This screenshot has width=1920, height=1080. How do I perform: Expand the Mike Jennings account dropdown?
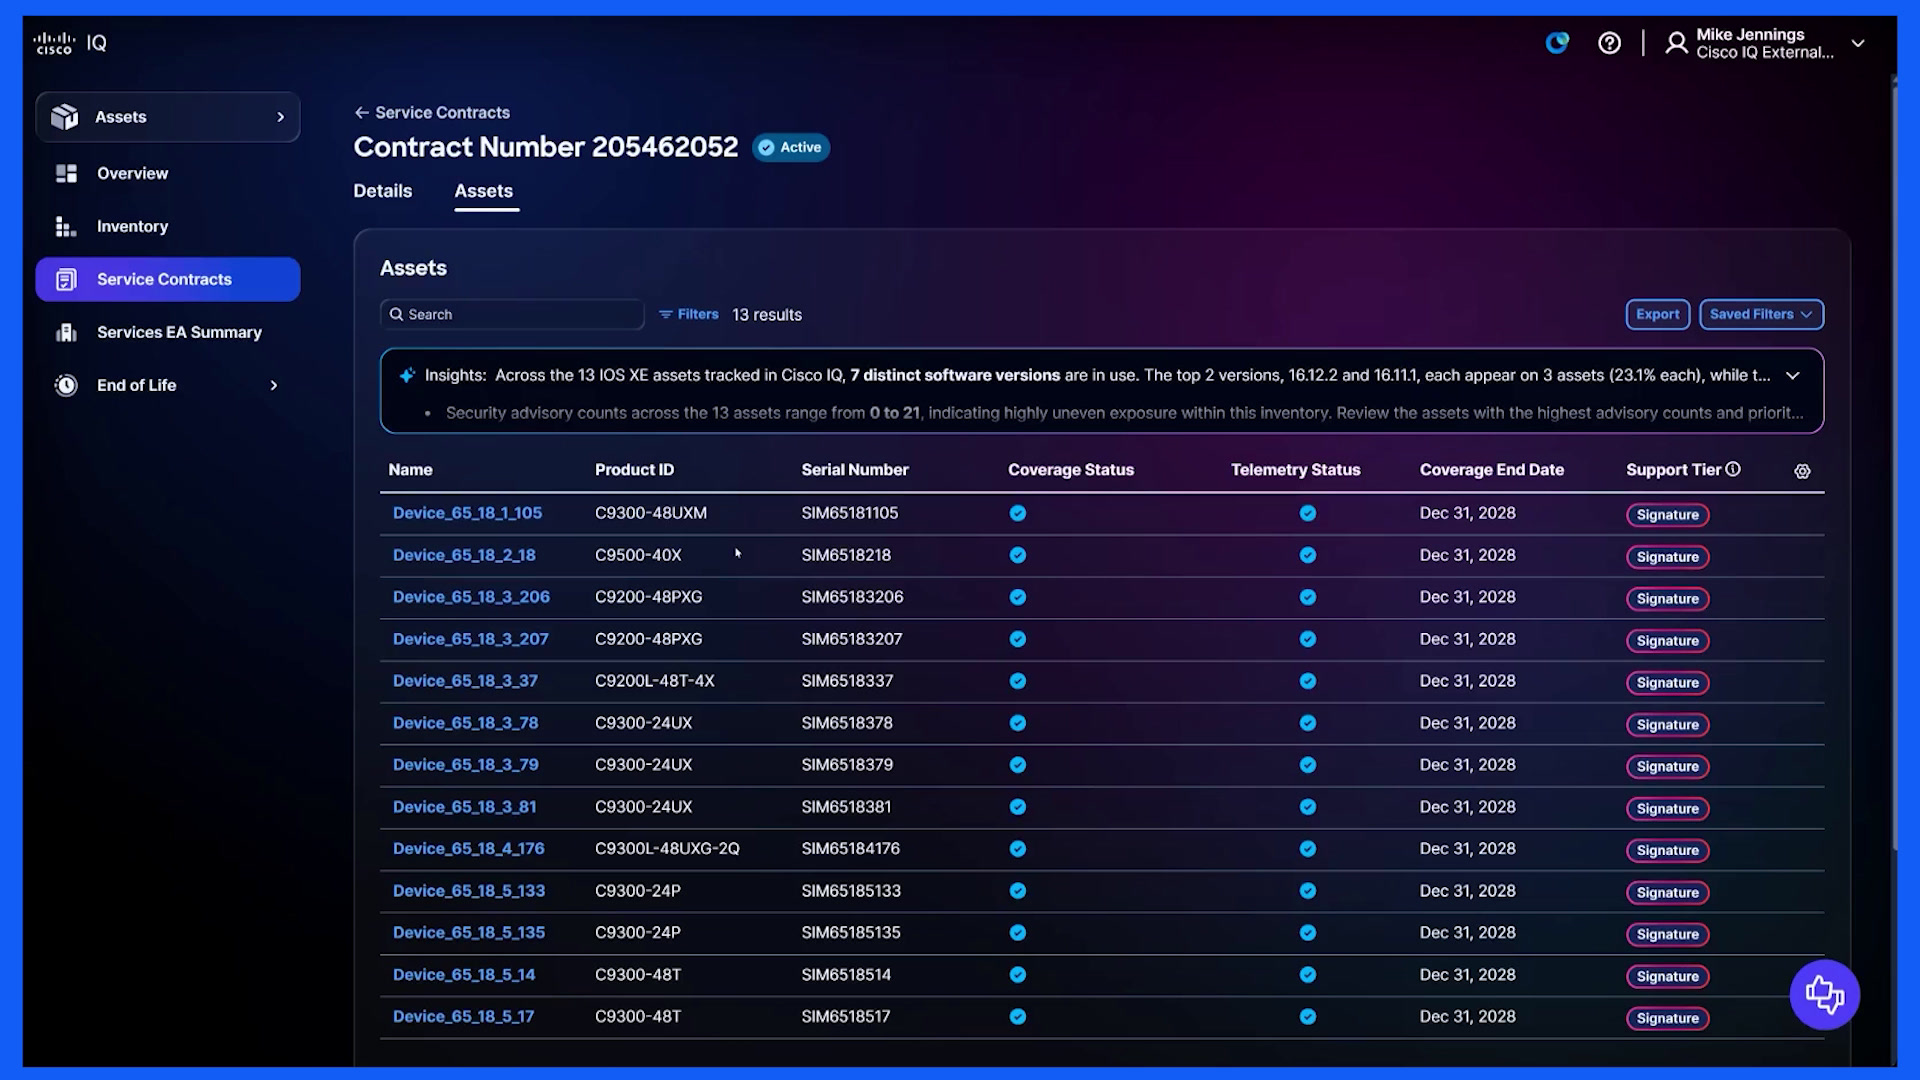[x=1858, y=43]
